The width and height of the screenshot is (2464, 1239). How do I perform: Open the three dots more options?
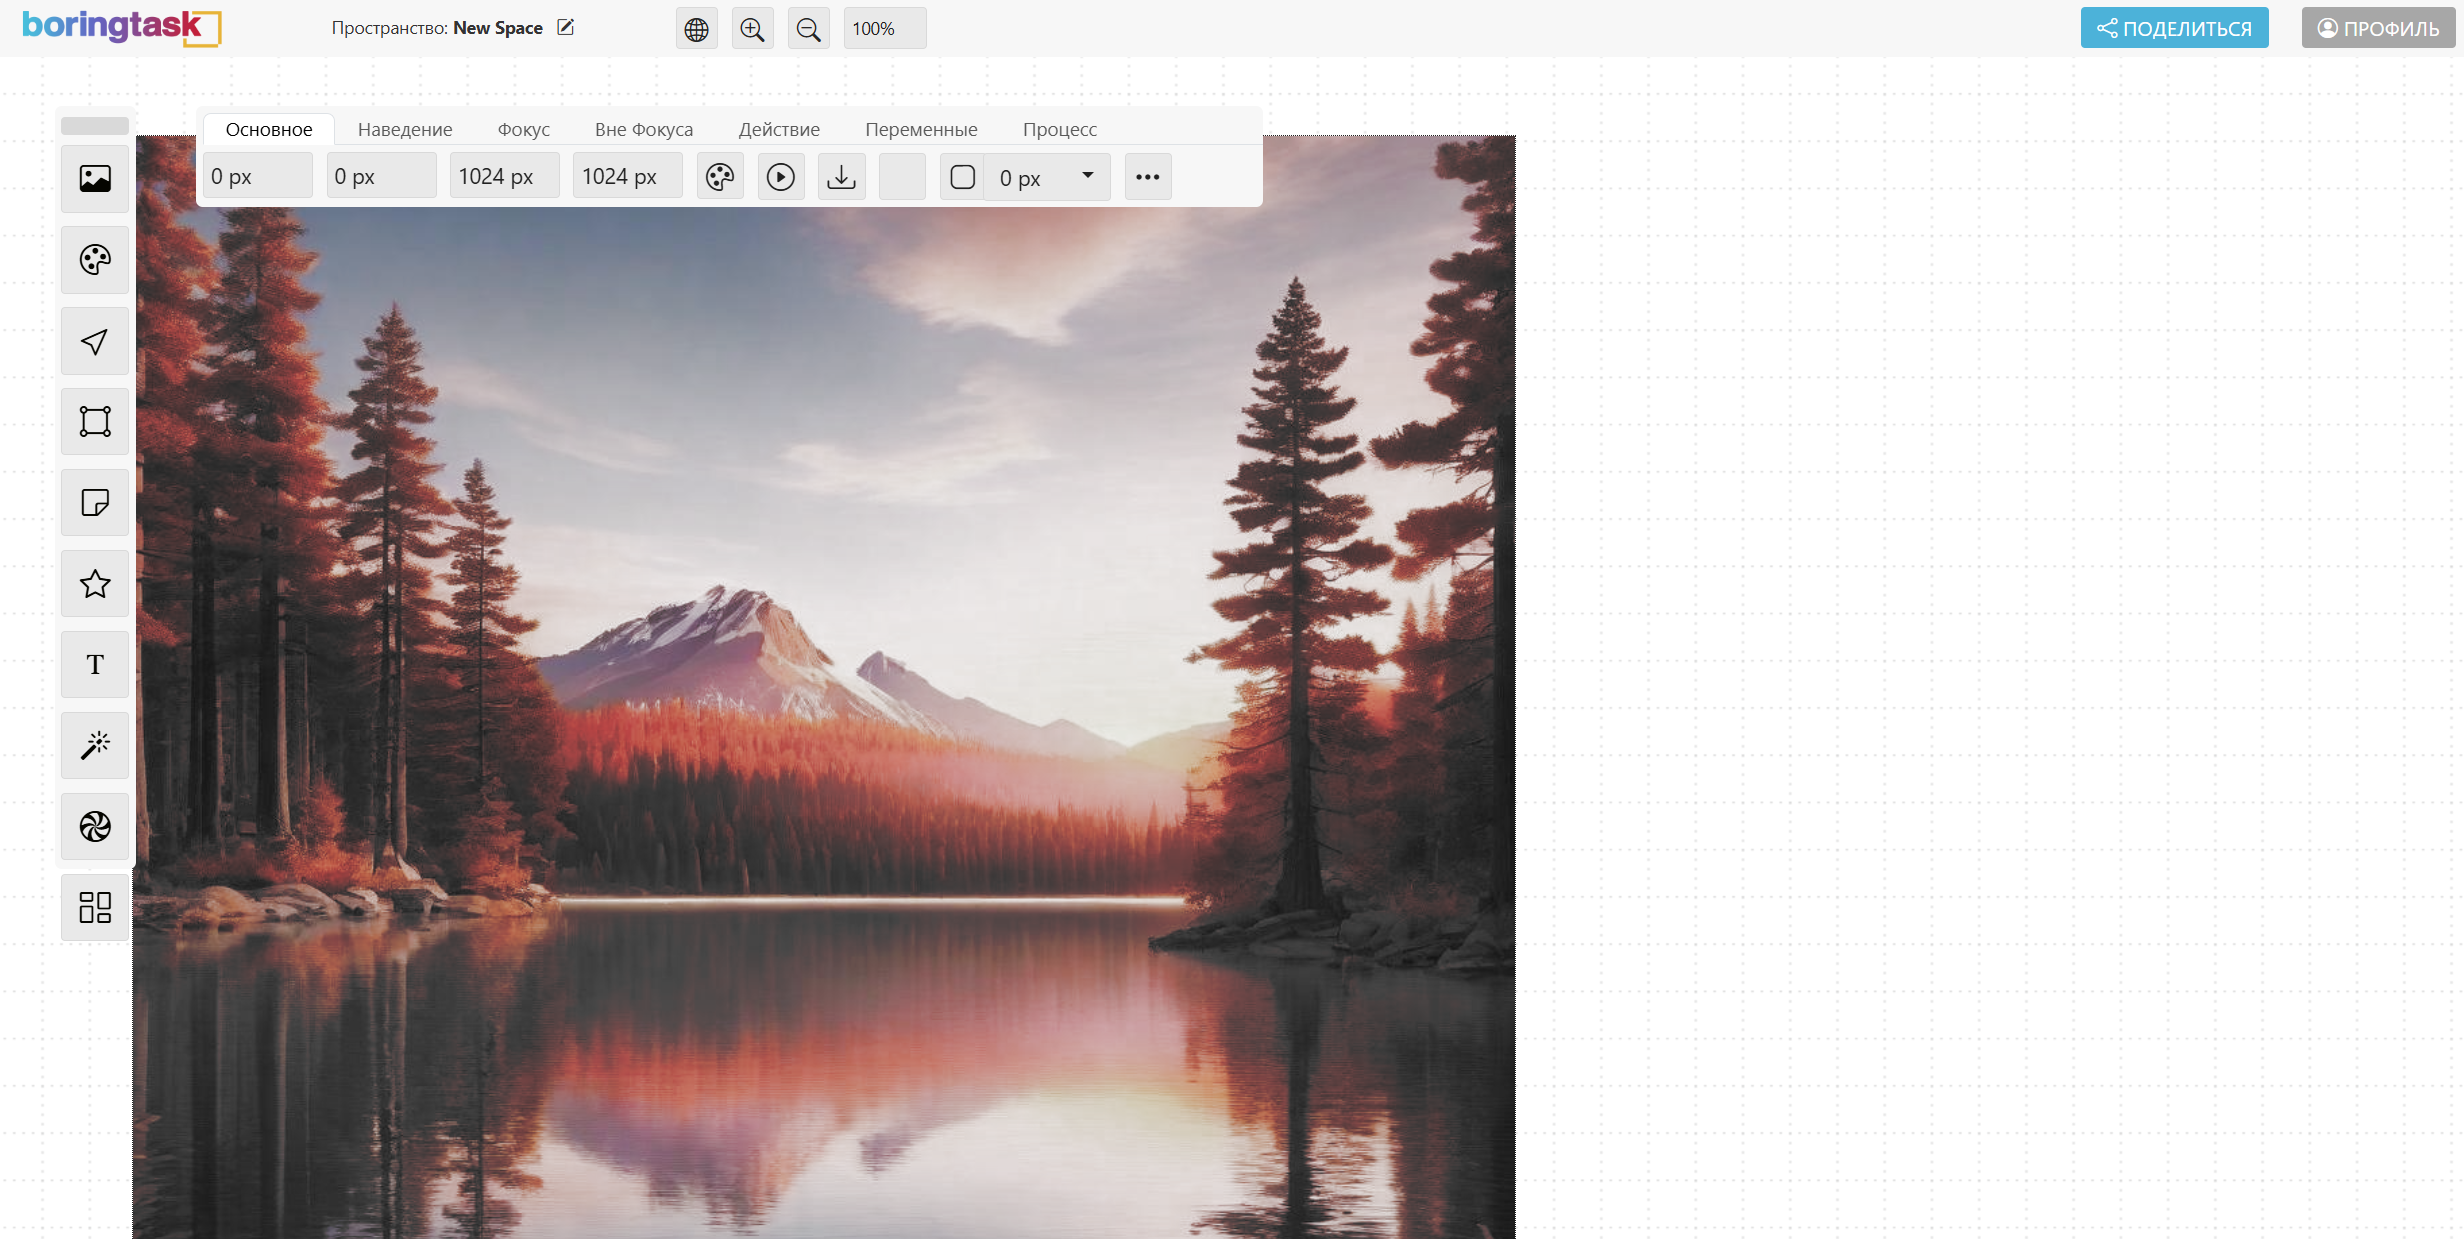(1147, 177)
